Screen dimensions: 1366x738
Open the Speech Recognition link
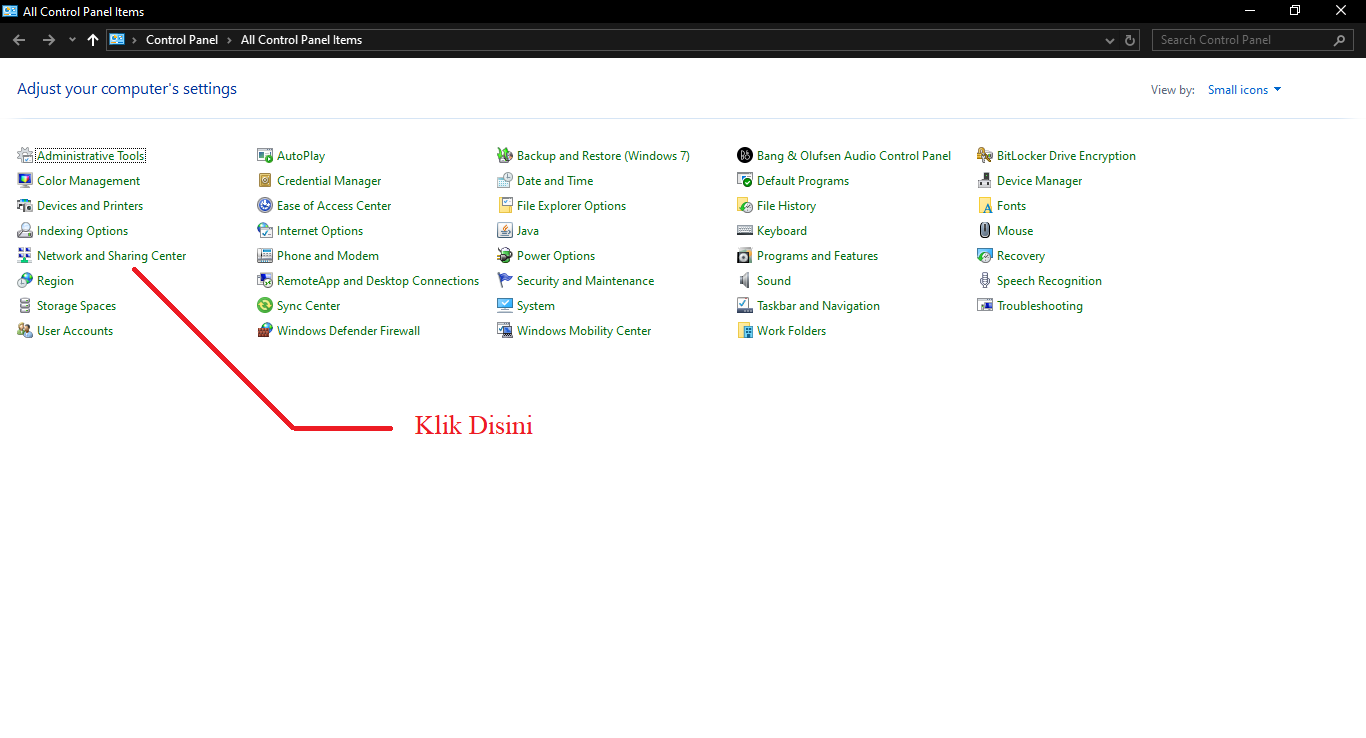(x=1049, y=281)
